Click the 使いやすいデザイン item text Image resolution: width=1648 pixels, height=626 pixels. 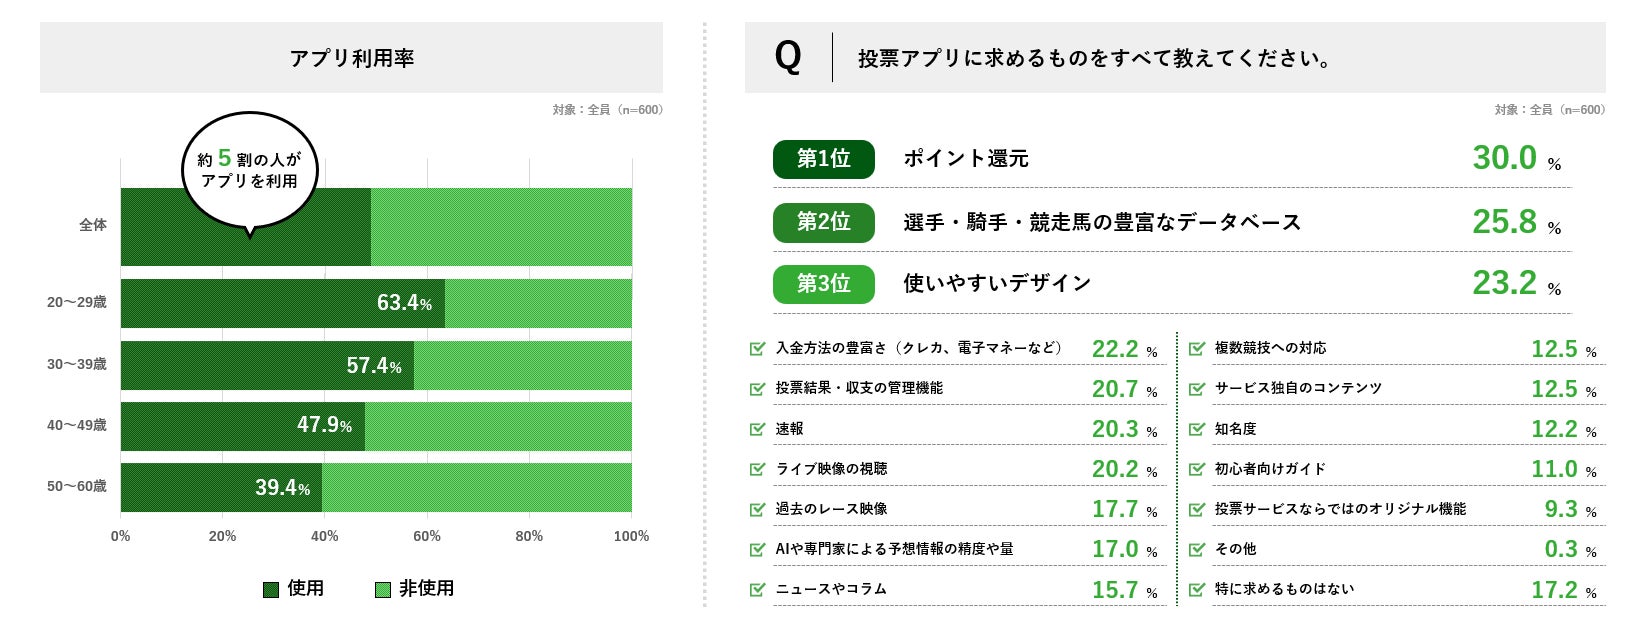(x=996, y=284)
